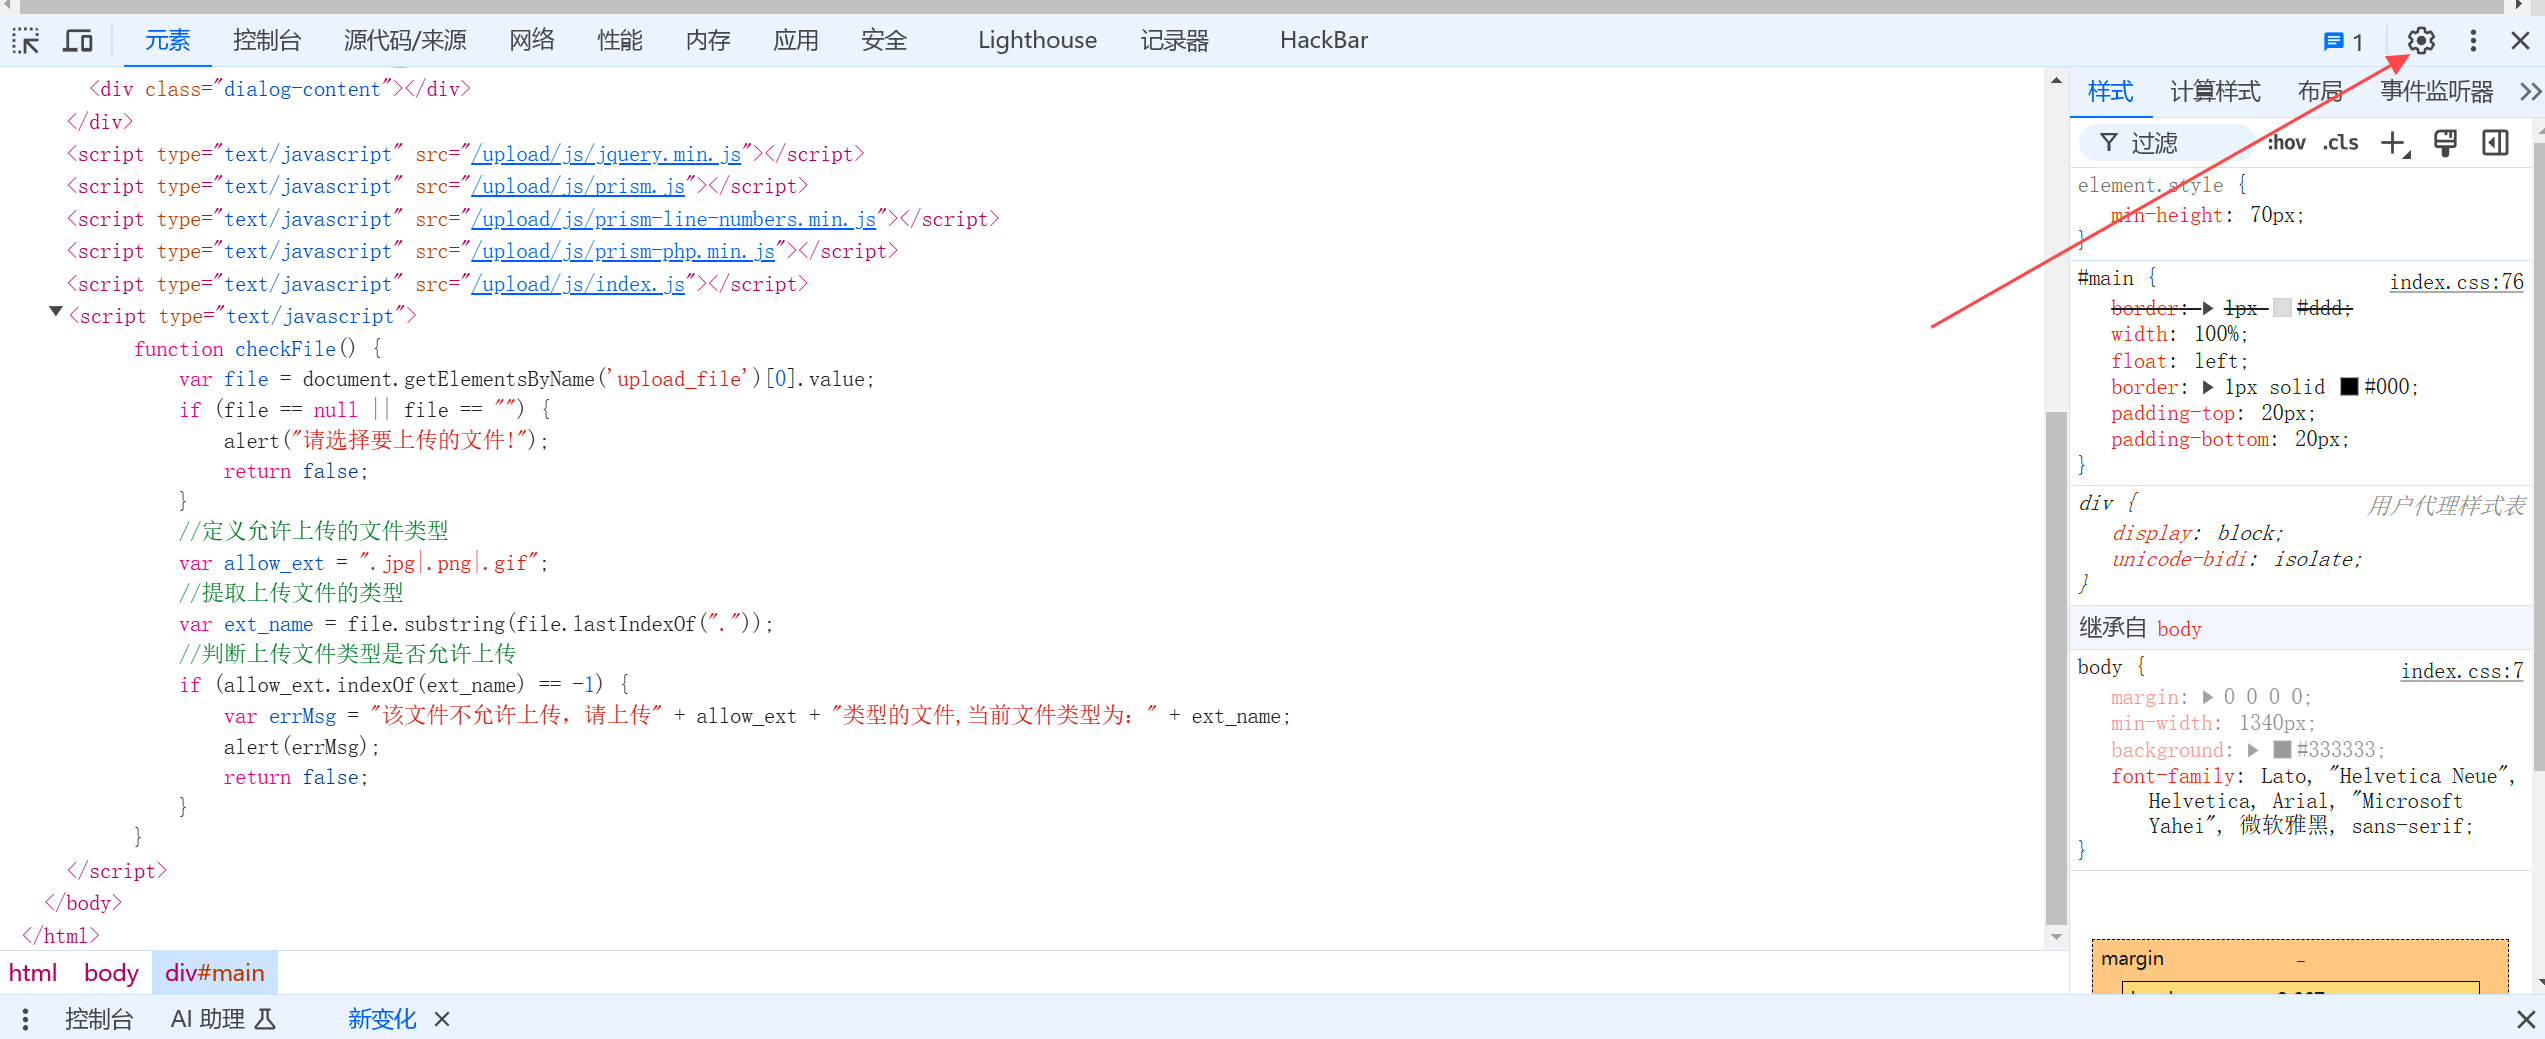Add a new style rule plus icon
Image resolution: width=2545 pixels, height=1039 pixels.
tap(2394, 144)
